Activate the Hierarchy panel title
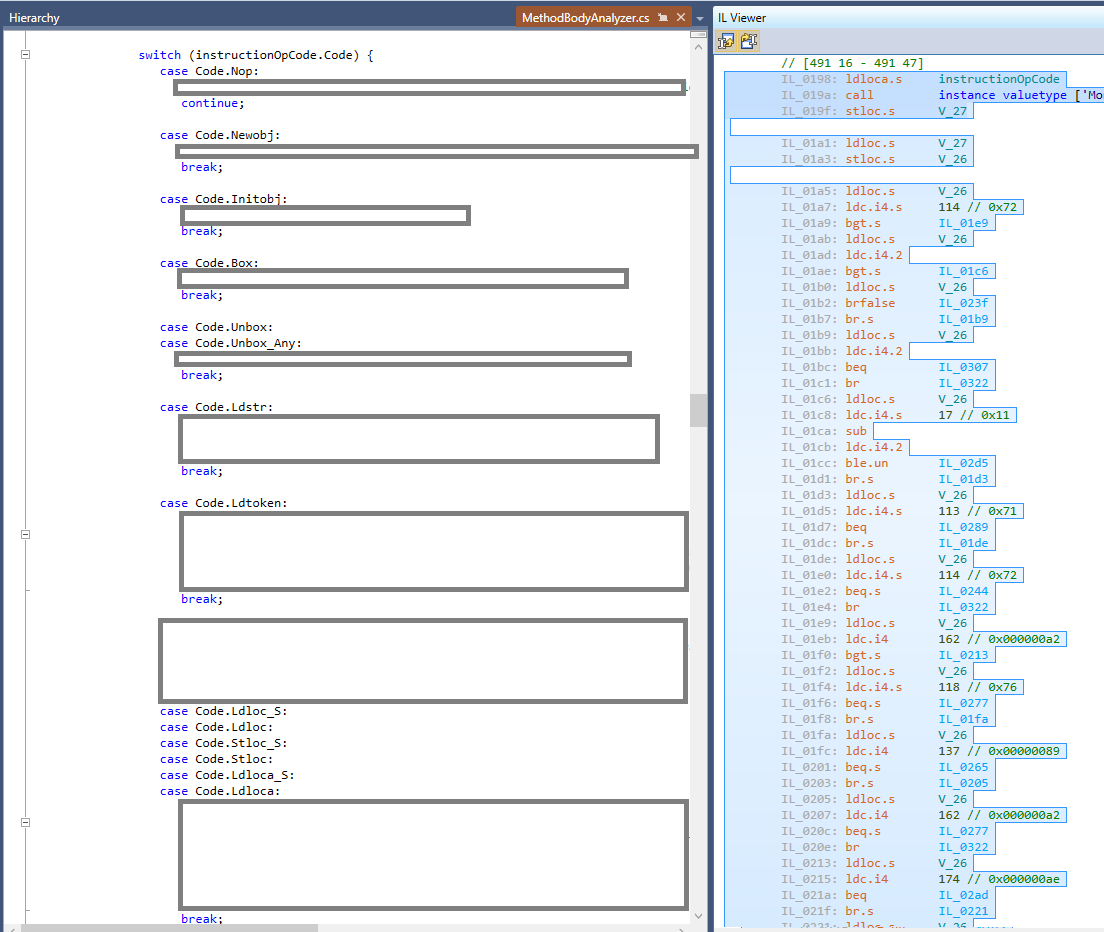1104x932 pixels. (34, 18)
